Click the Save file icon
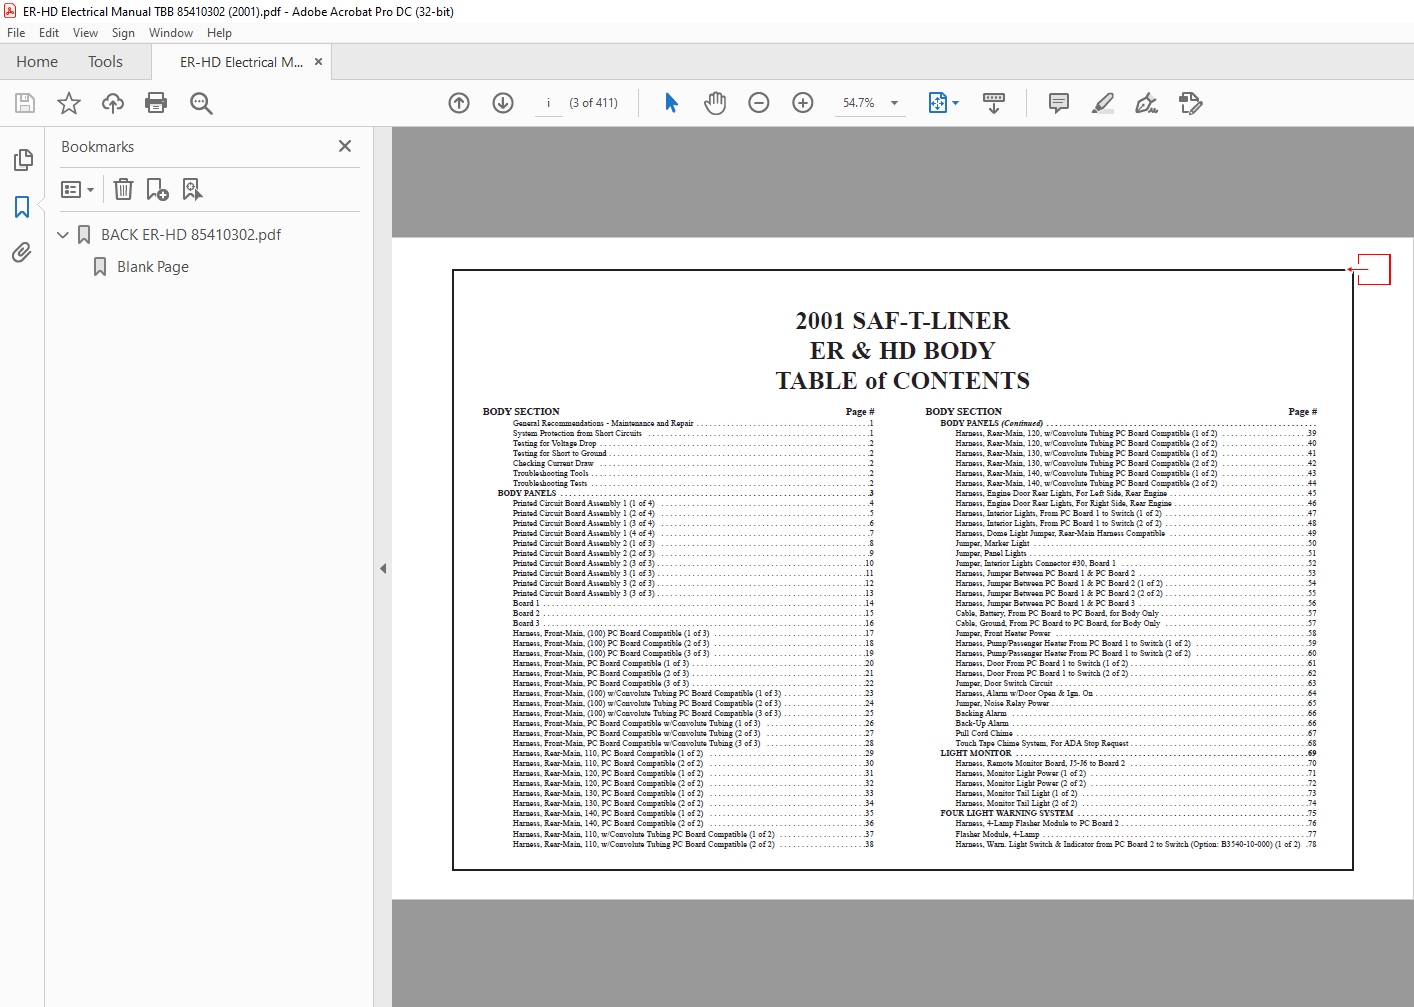 (x=25, y=103)
